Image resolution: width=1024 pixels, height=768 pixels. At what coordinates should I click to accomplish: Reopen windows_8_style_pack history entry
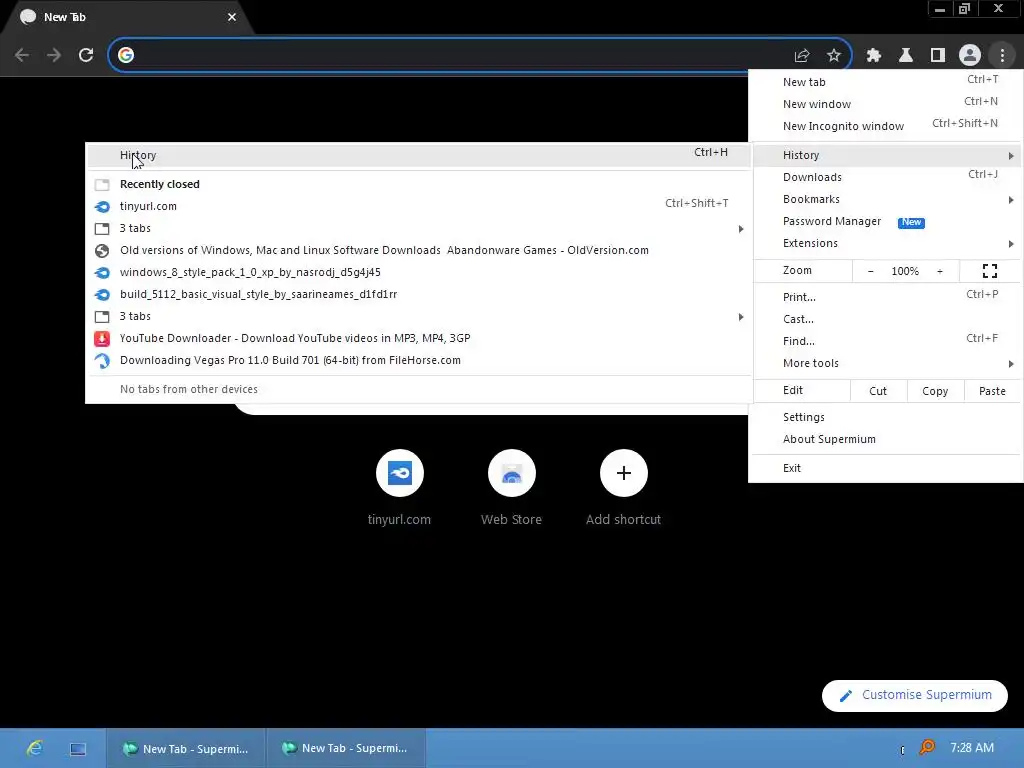(x=418, y=272)
